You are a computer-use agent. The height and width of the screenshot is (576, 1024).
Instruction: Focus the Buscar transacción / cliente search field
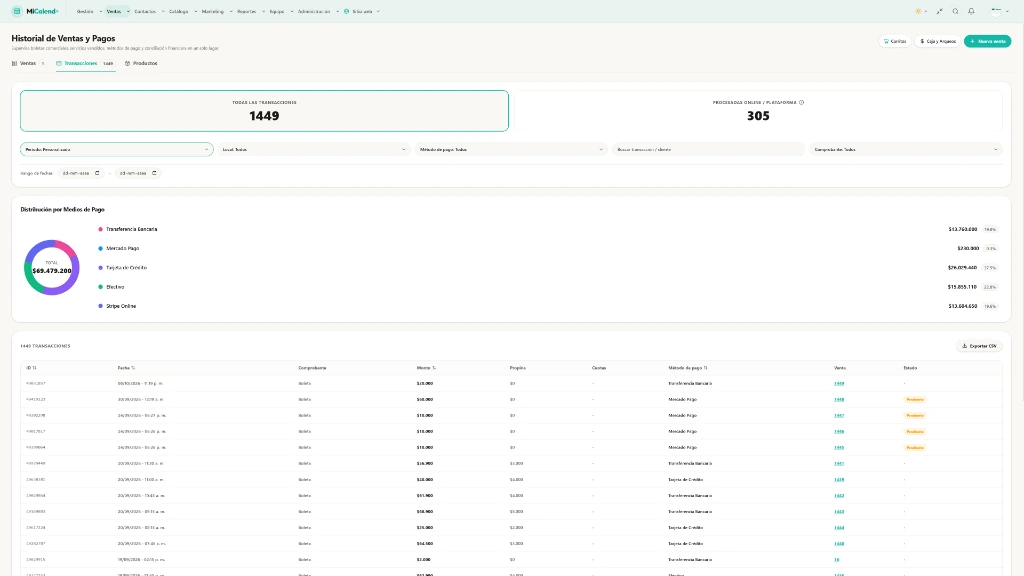pyautogui.click(x=709, y=150)
